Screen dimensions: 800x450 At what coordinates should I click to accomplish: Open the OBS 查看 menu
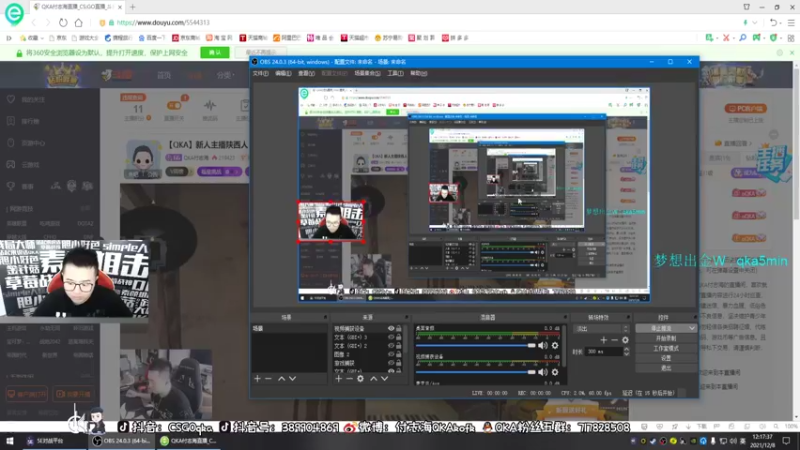point(306,73)
